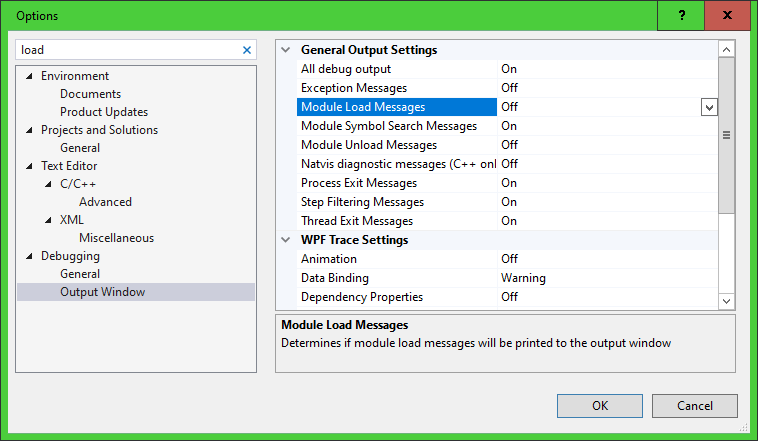Click the help question mark button

pyautogui.click(x=681, y=15)
